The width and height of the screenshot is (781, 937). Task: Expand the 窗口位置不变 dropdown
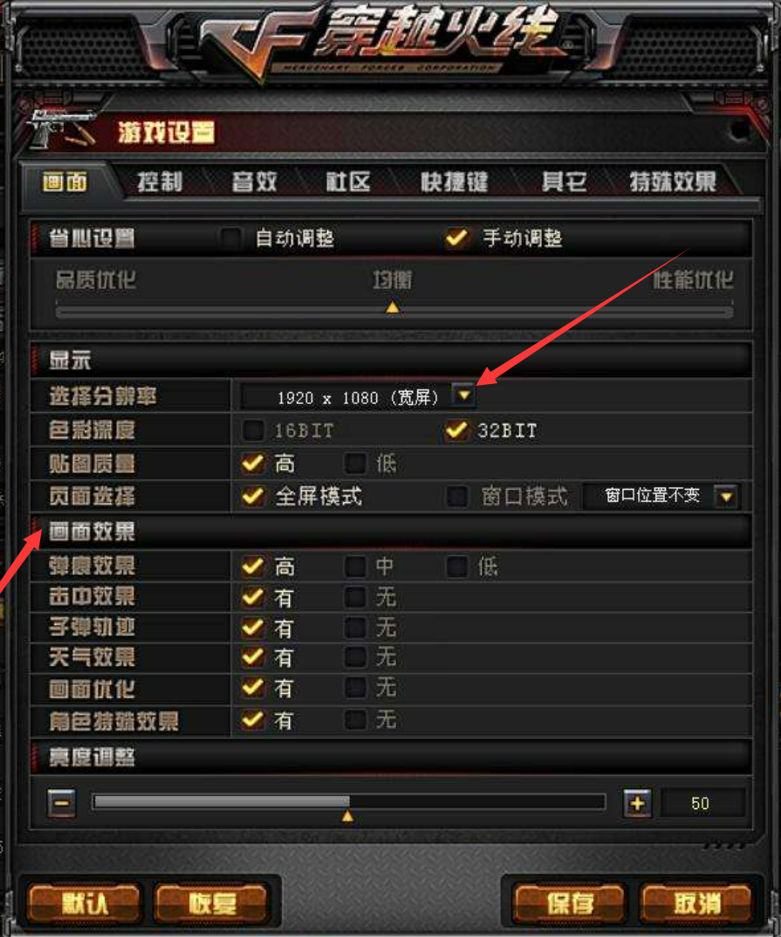pos(726,496)
